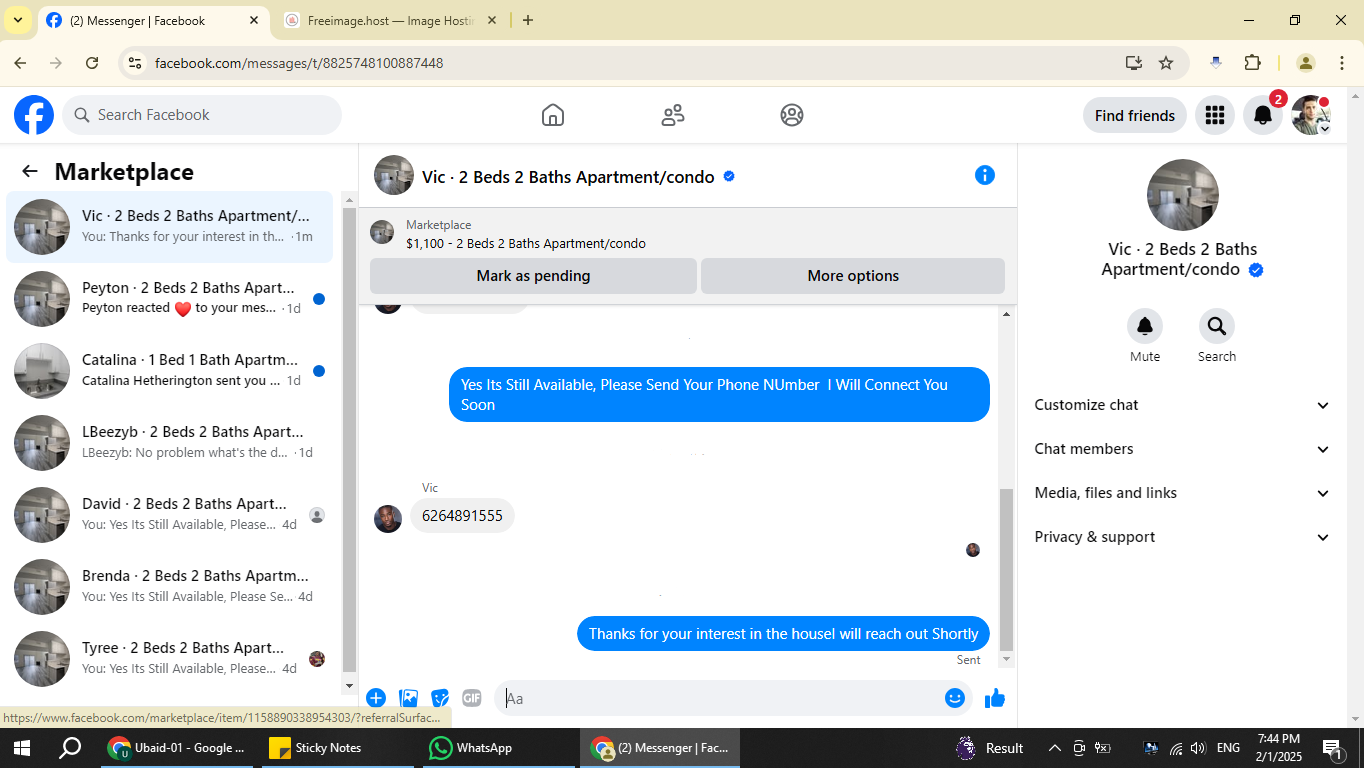The width and height of the screenshot is (1364, 768).
Task: Open the large listing photo in right panel
Action: click(x=1183, y=195)
